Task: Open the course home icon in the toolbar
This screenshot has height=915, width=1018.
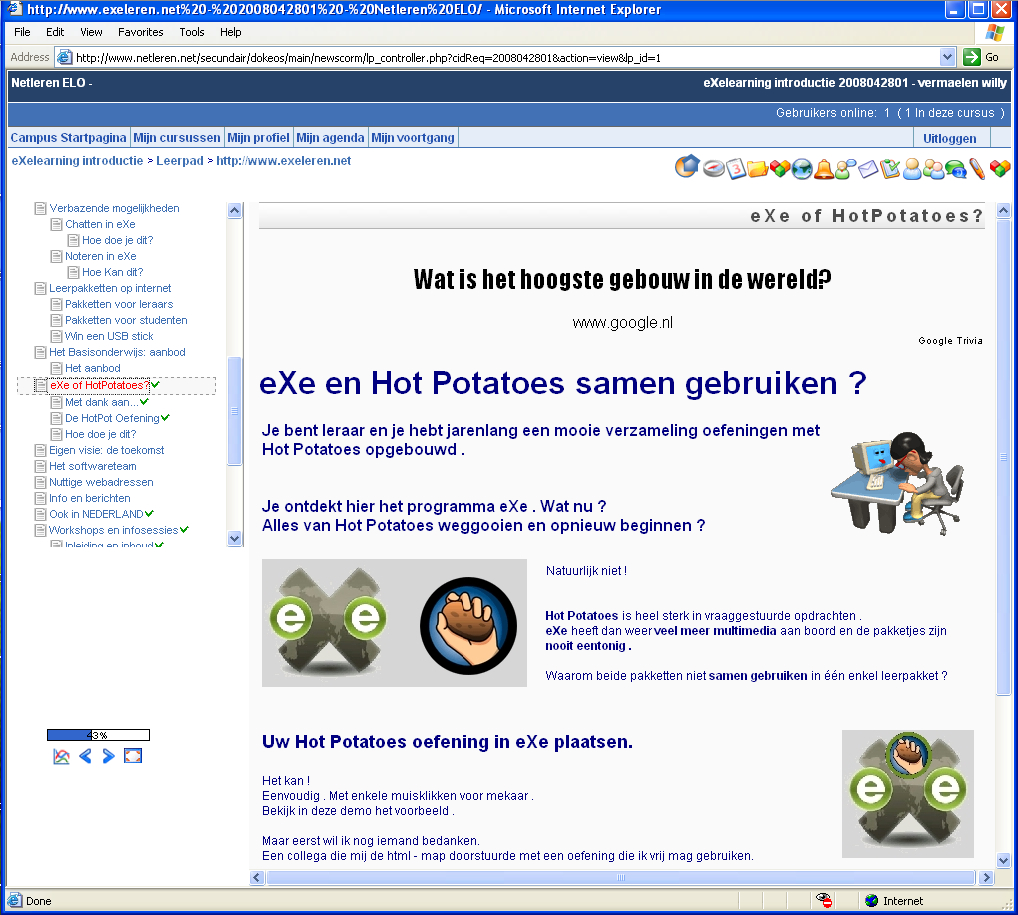Action: (x=687, y=167)
